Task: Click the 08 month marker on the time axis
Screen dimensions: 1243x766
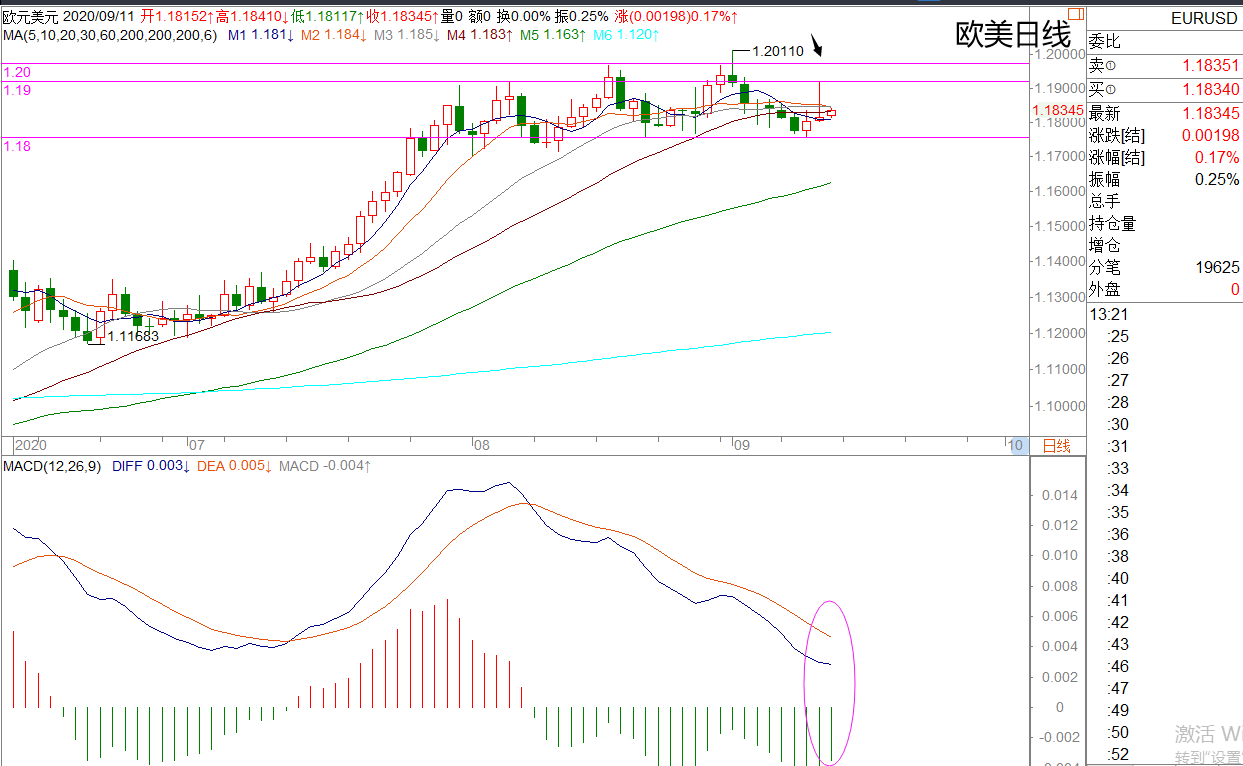Action: click(x=481, y=446)
